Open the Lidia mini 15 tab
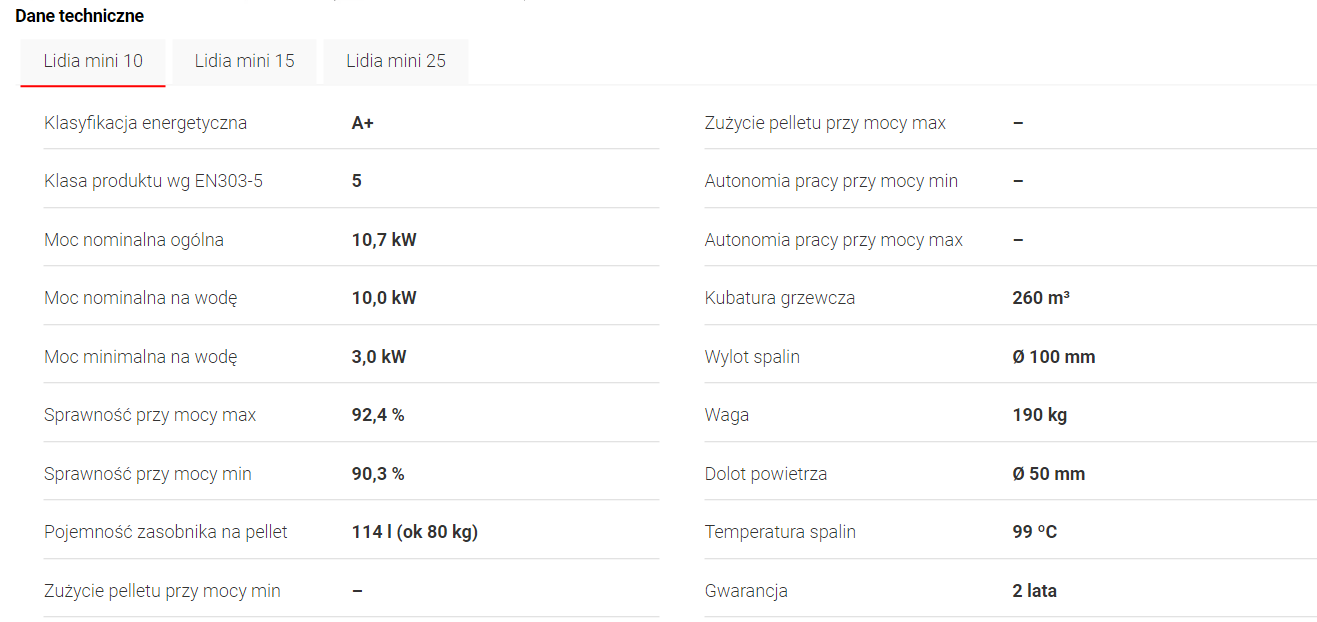 point(244,61)
